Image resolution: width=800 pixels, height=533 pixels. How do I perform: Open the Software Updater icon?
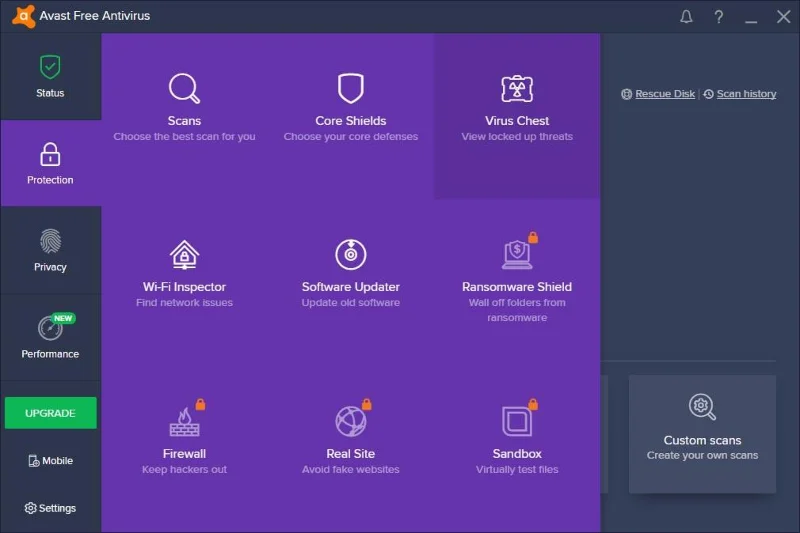pos(351,254)
